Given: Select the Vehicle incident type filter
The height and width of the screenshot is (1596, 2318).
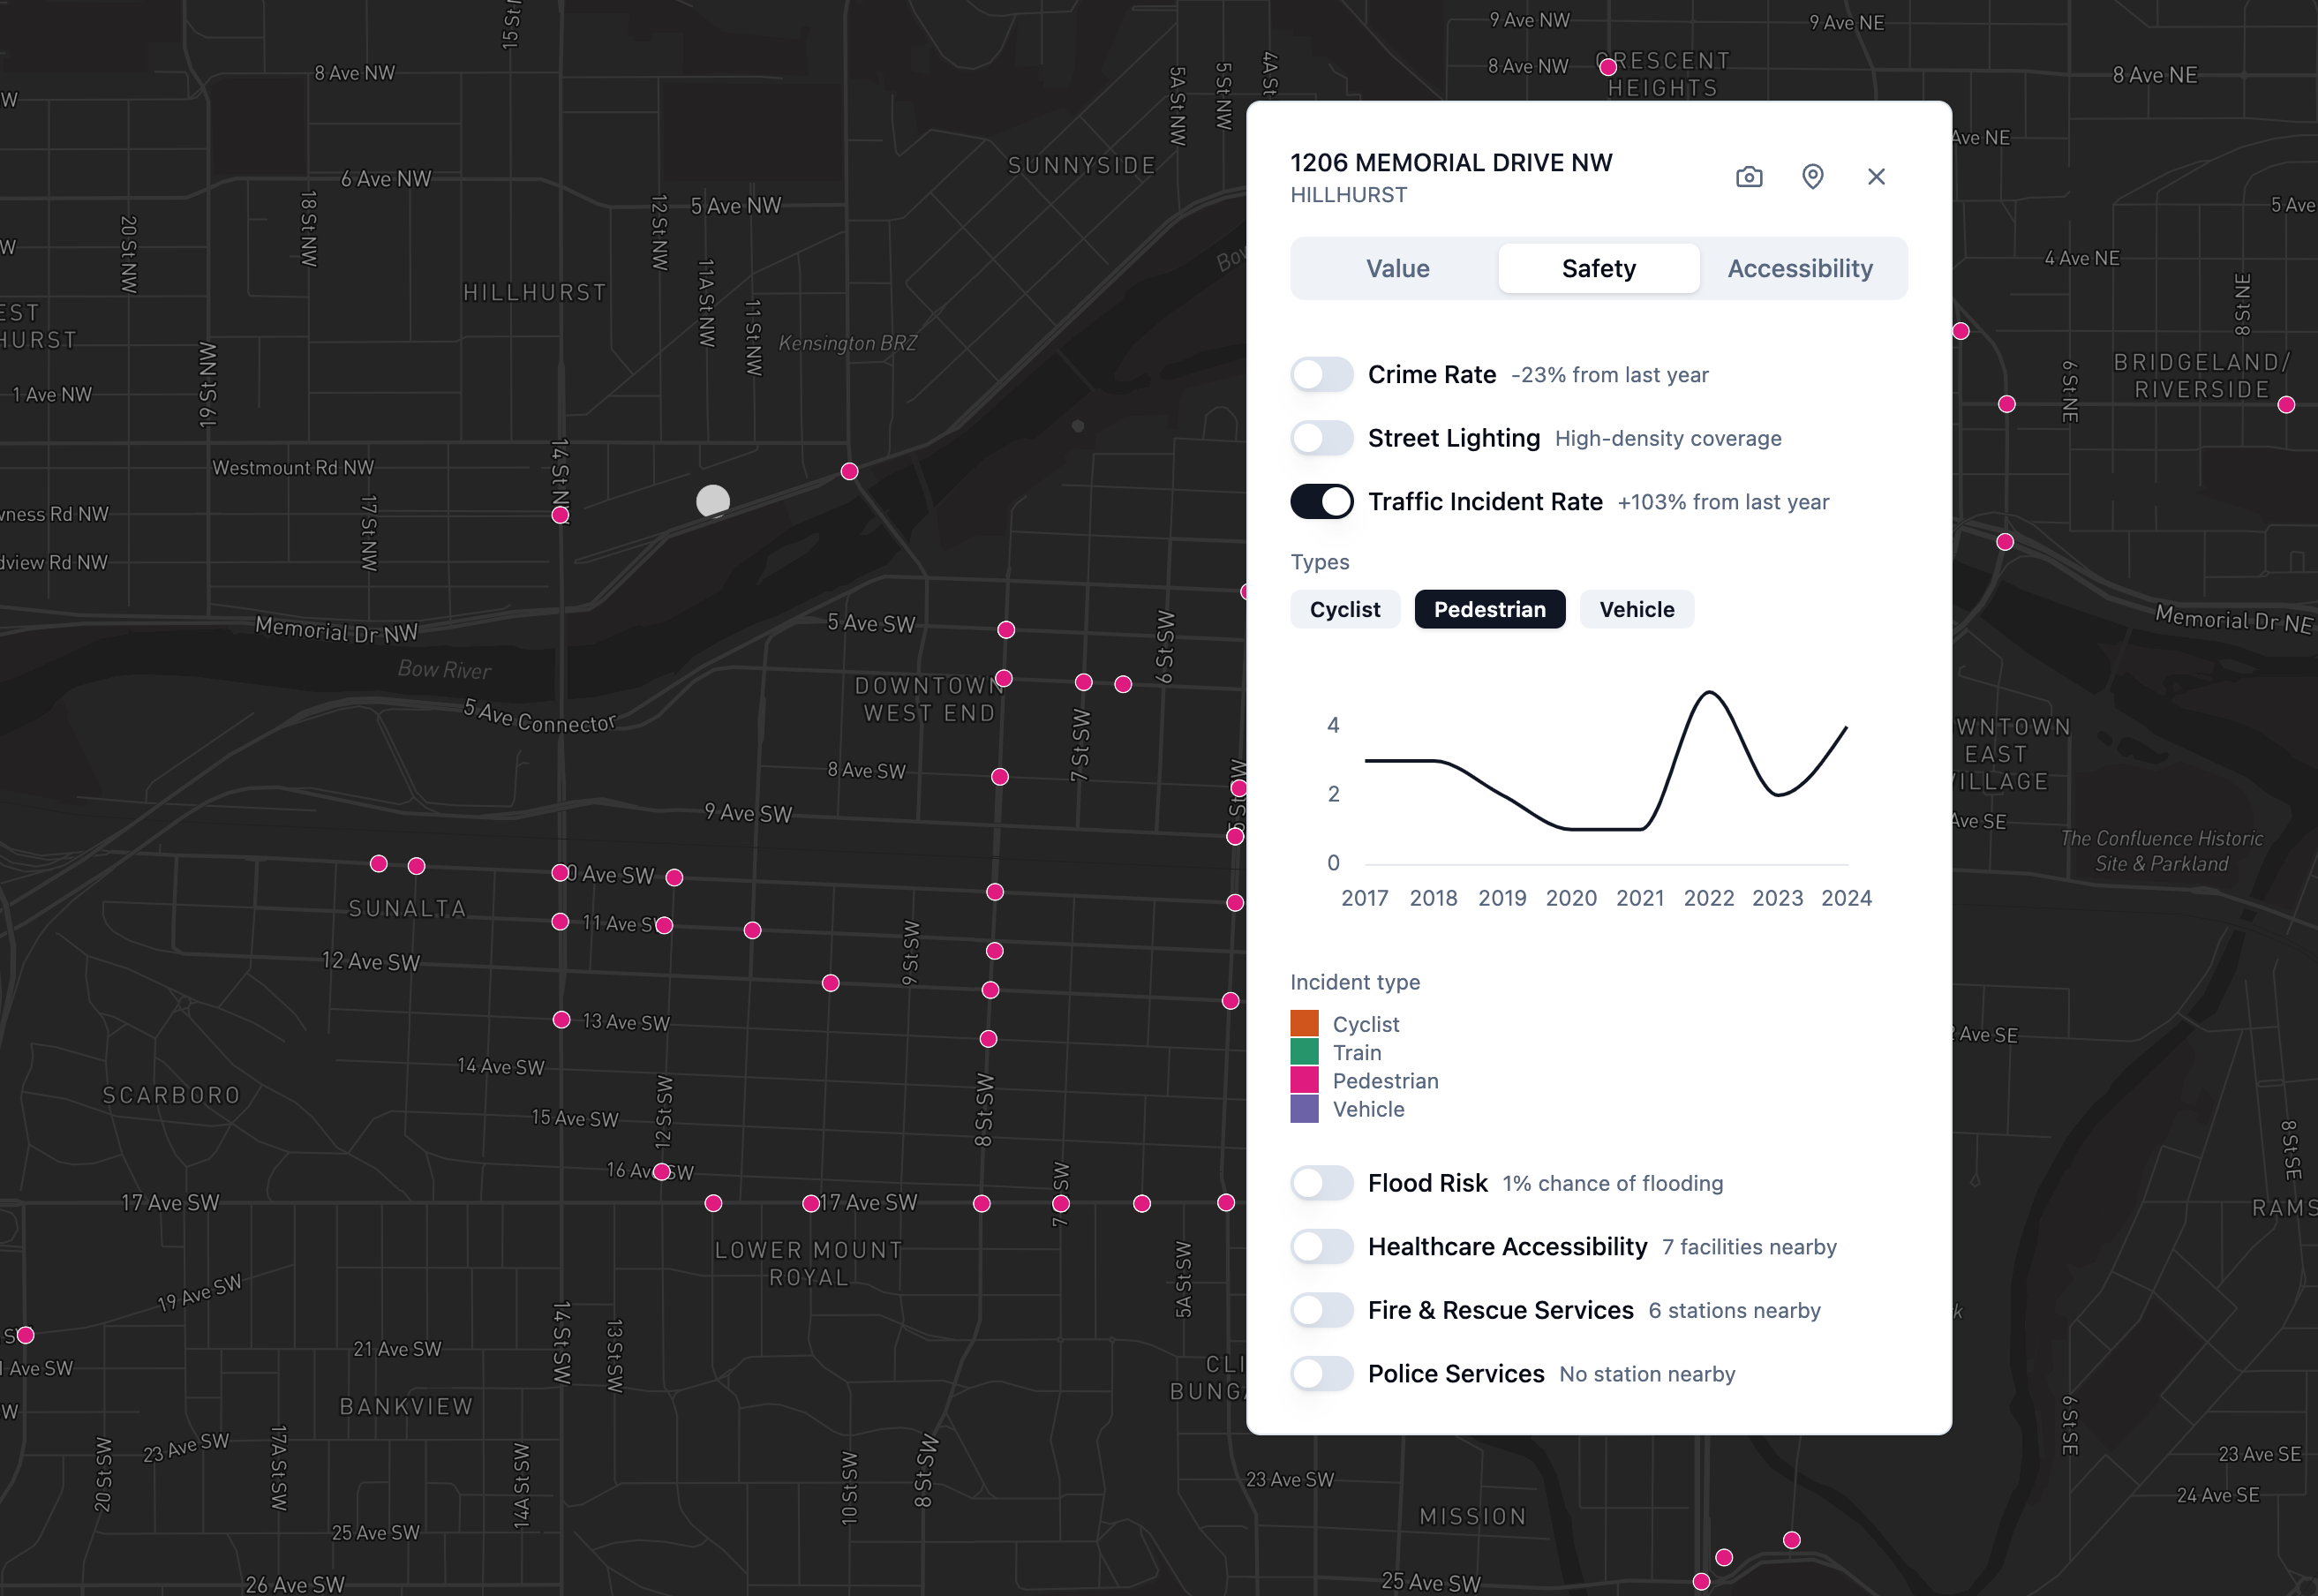Looking at the screenshot, I should (1636, 609).
